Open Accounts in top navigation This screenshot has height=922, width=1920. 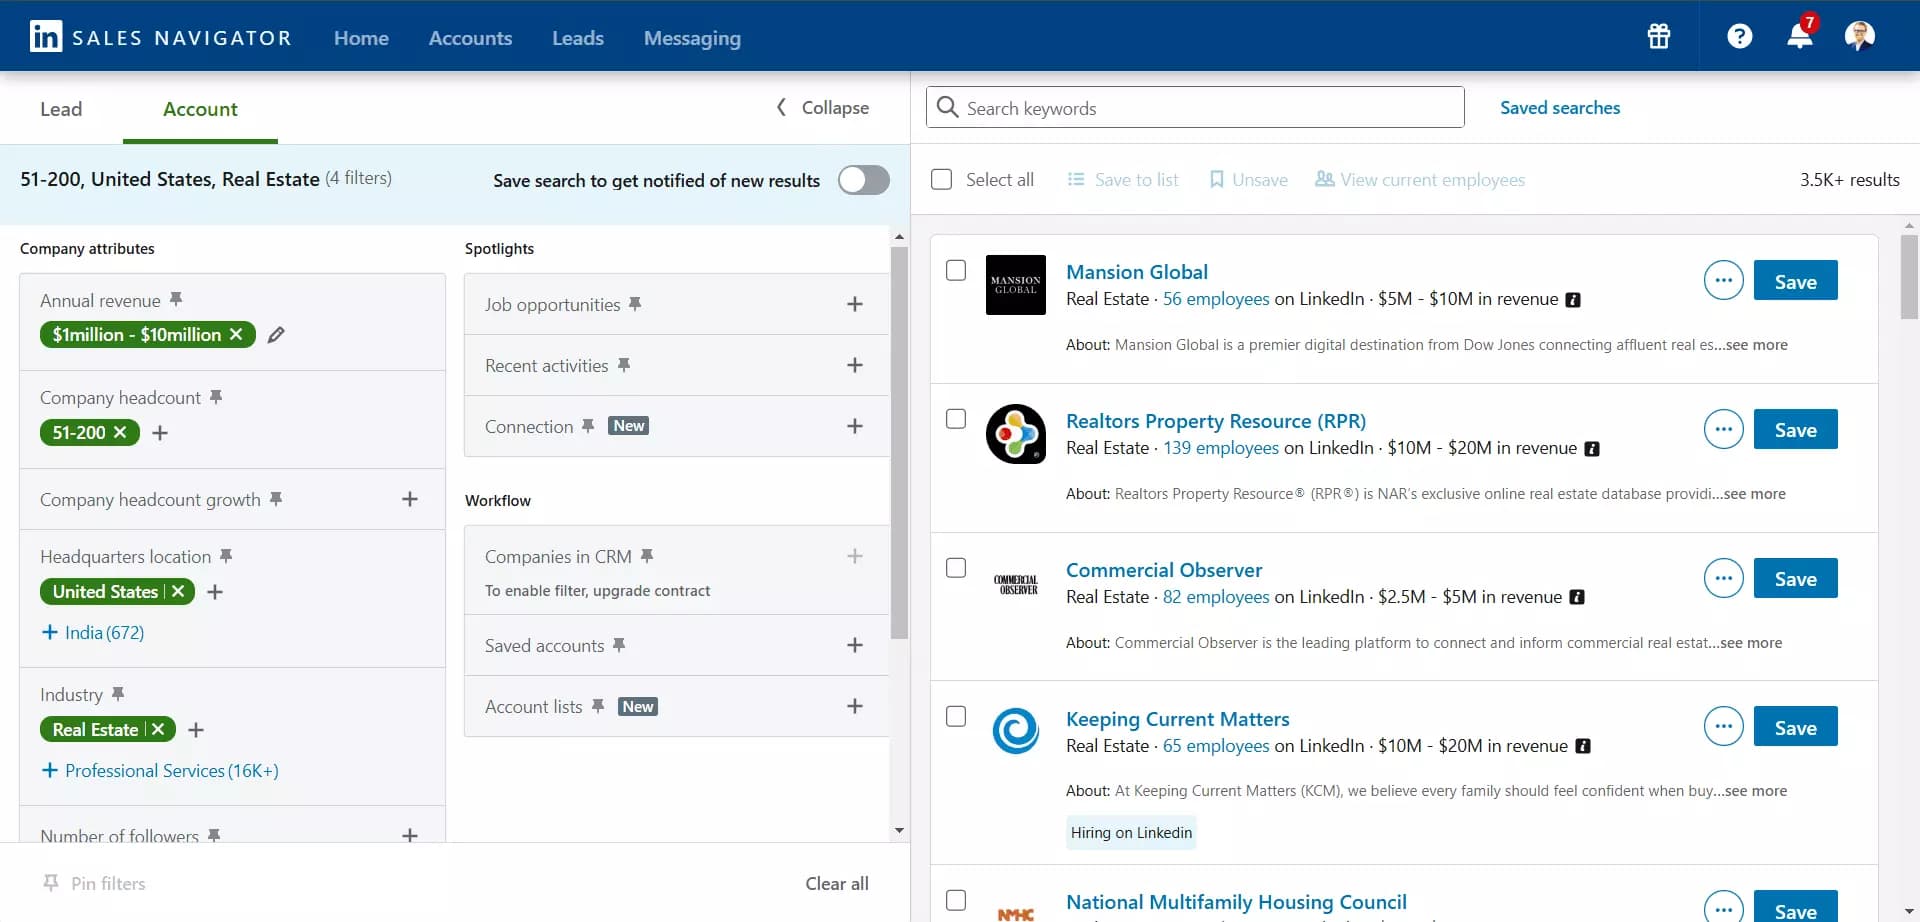(470, 38)
